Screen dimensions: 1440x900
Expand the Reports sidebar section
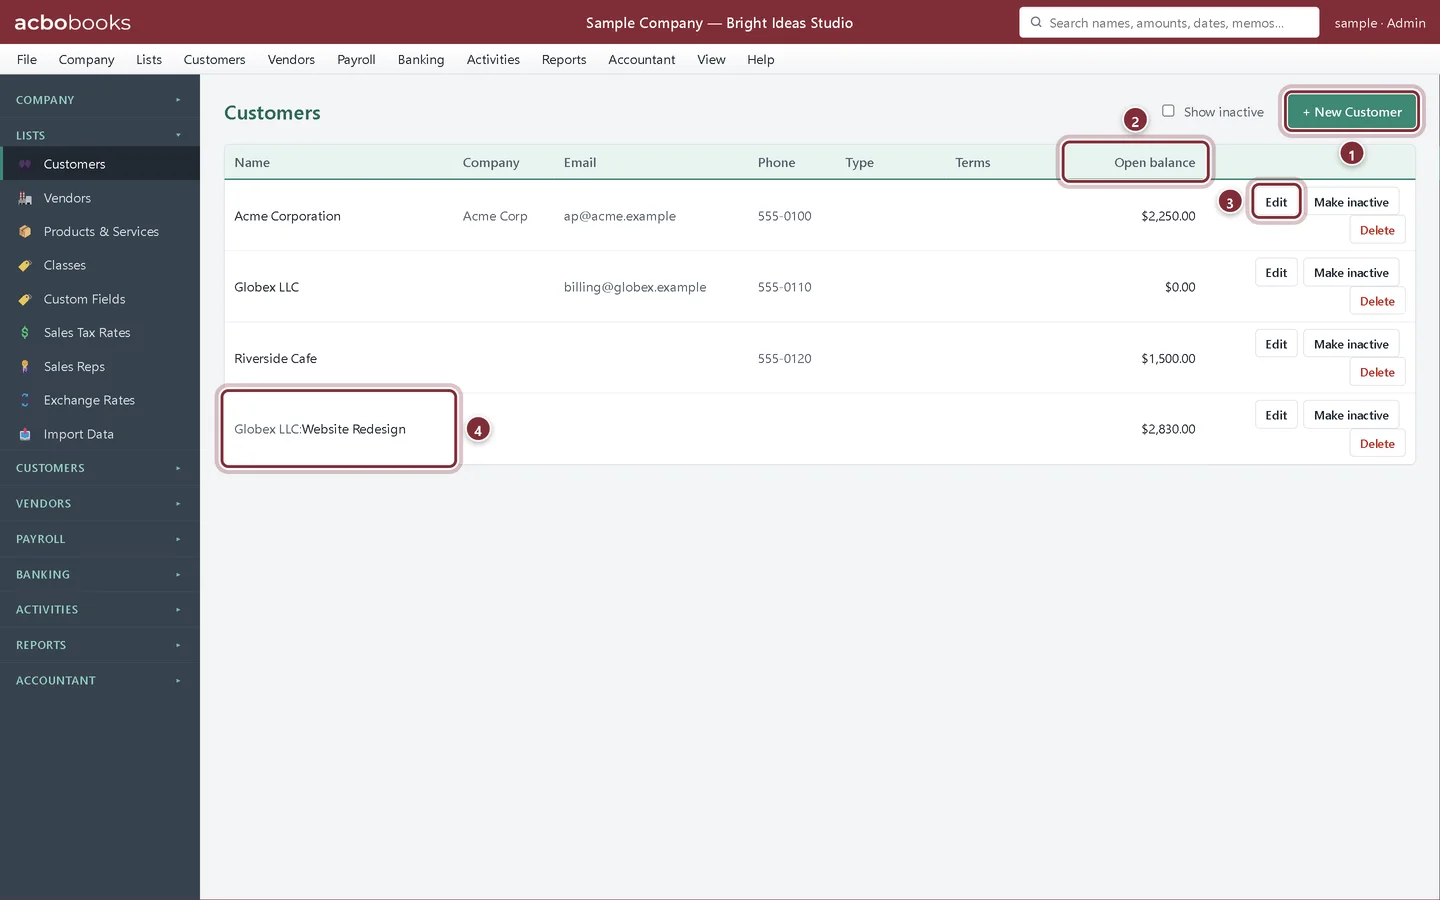tap(100, 645)
